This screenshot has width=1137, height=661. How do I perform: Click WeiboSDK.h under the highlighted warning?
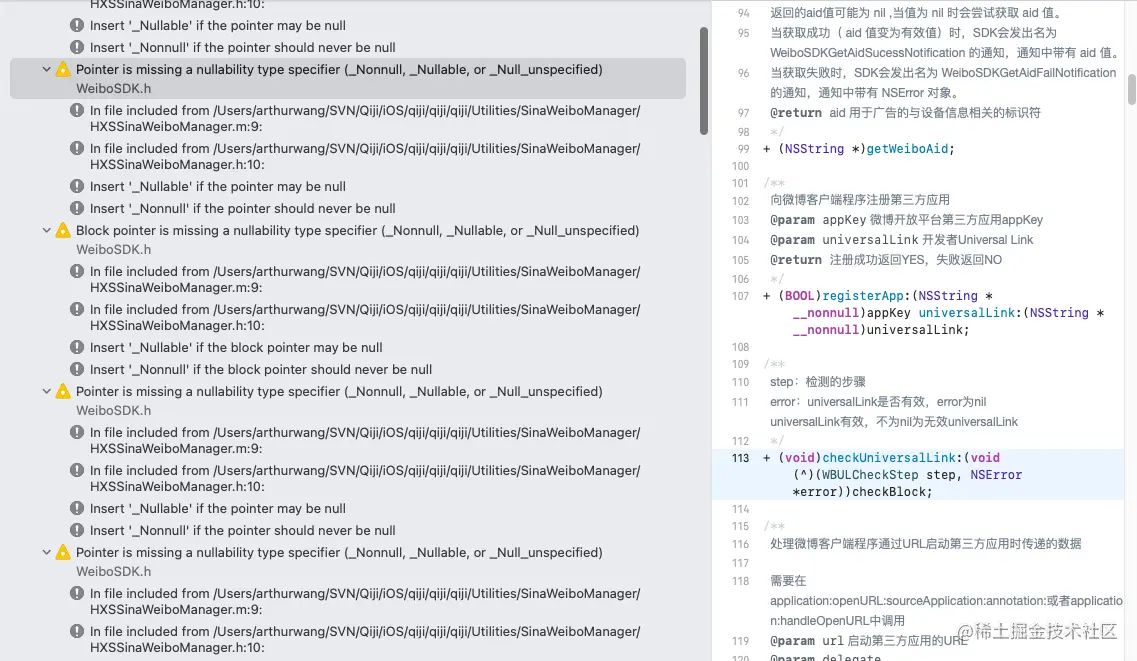tap(114, 88)
